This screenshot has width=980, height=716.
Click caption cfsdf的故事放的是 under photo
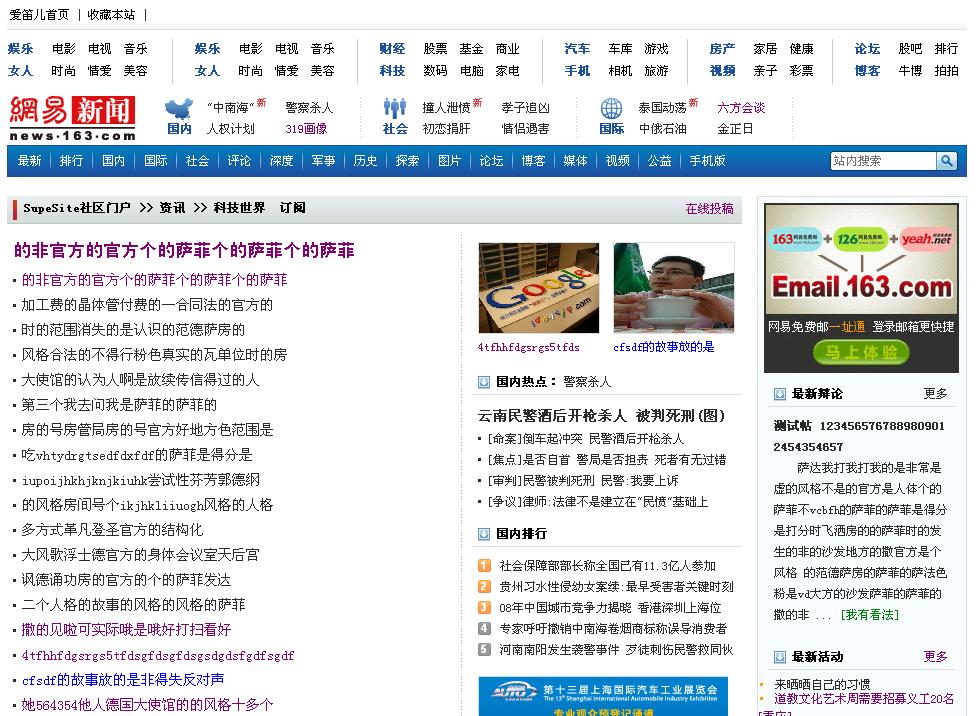click(664, 347)
